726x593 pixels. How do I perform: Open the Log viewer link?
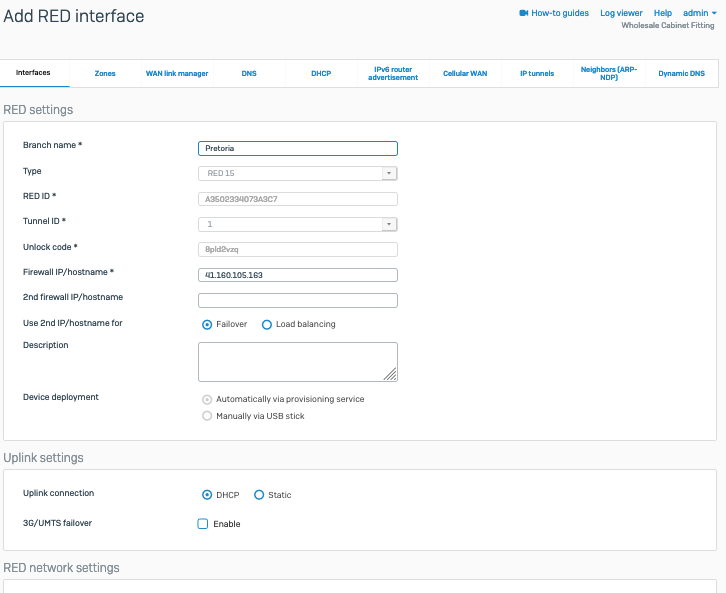pos(621,13)
